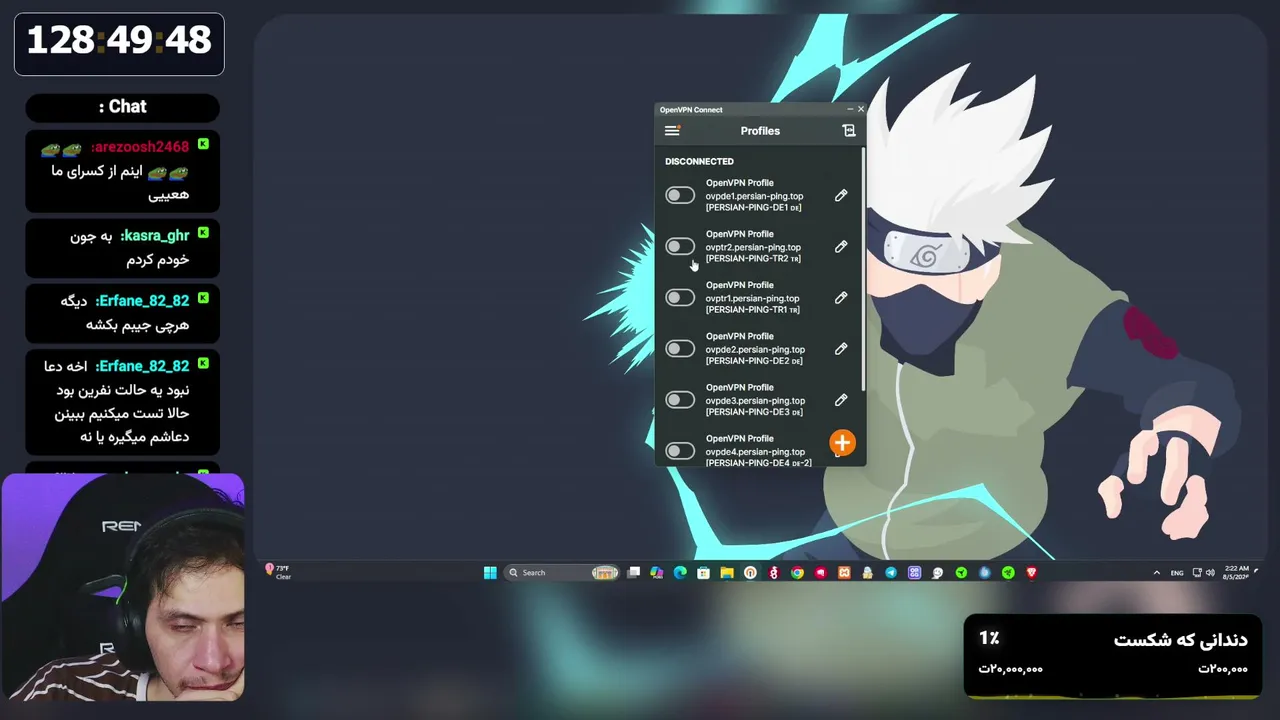The image size is (1280, 720).
Task: Open the volume control tray icon
Action: pos(1210,573)
